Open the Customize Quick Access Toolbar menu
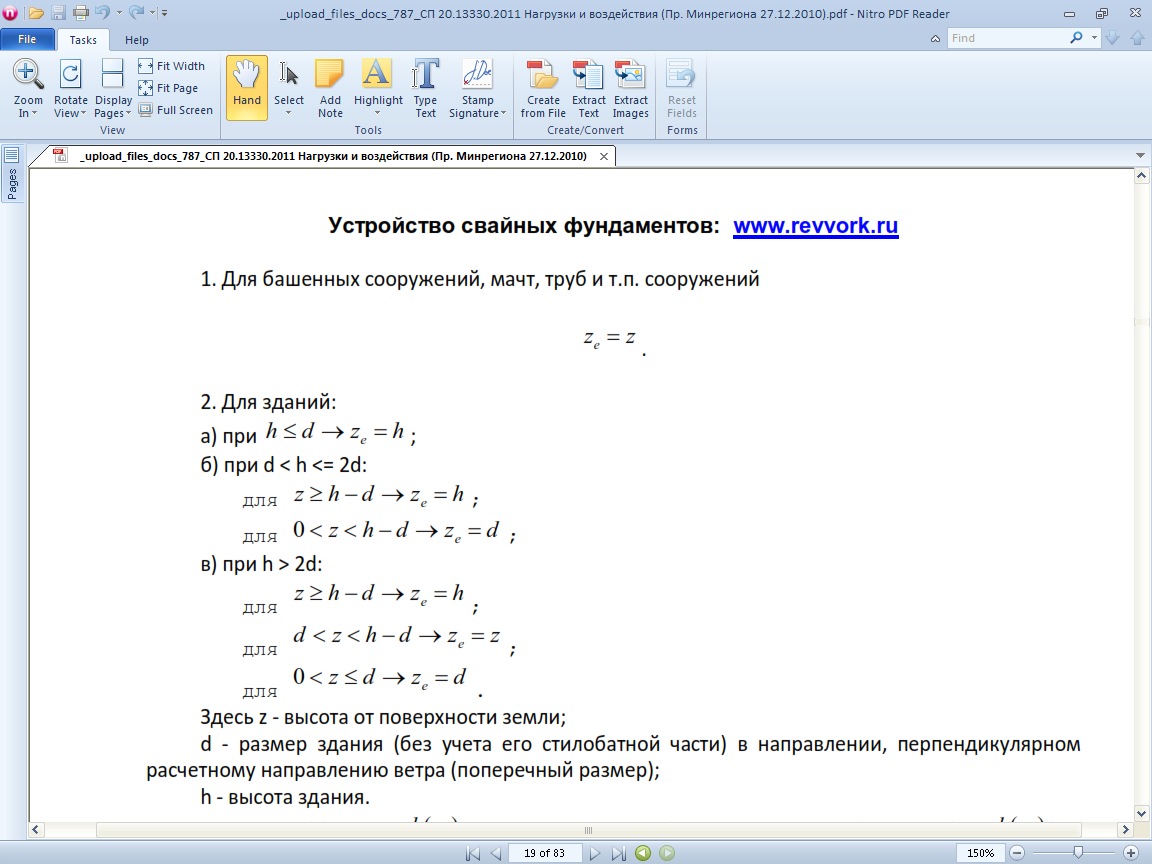 click(x=165, y=13)
